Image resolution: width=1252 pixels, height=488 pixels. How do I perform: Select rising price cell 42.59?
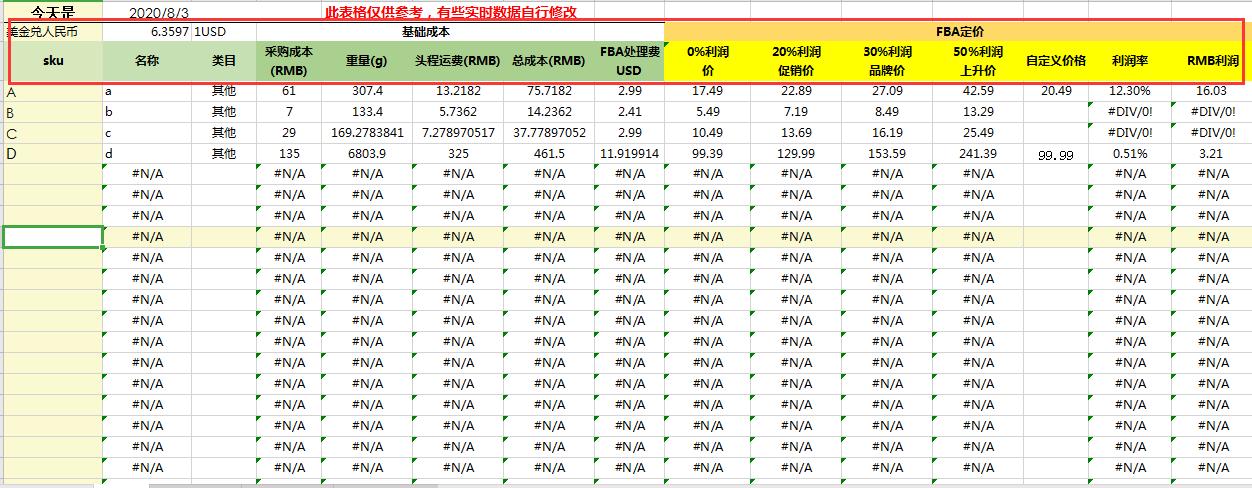[977, 91]
